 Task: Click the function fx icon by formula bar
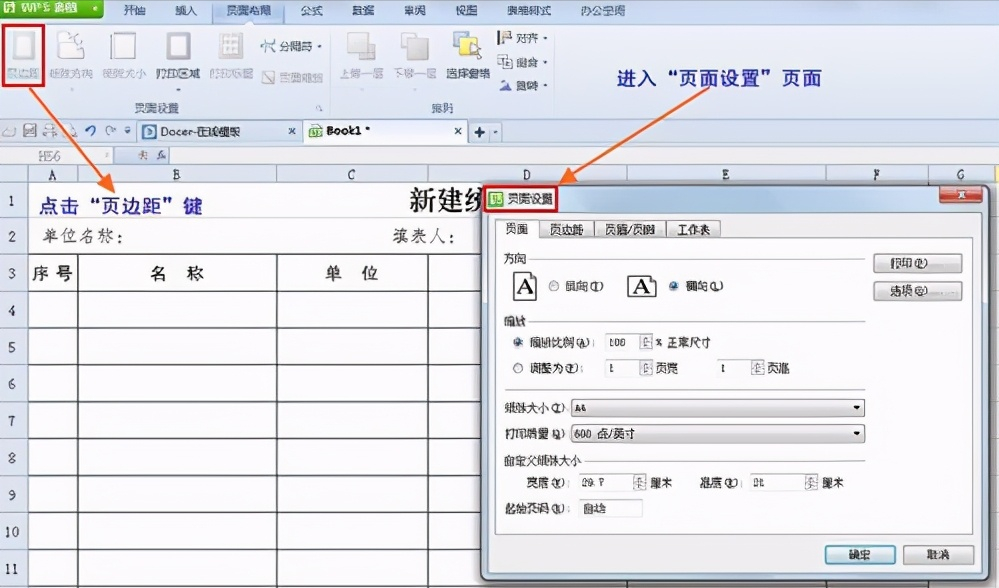point(161,155)
